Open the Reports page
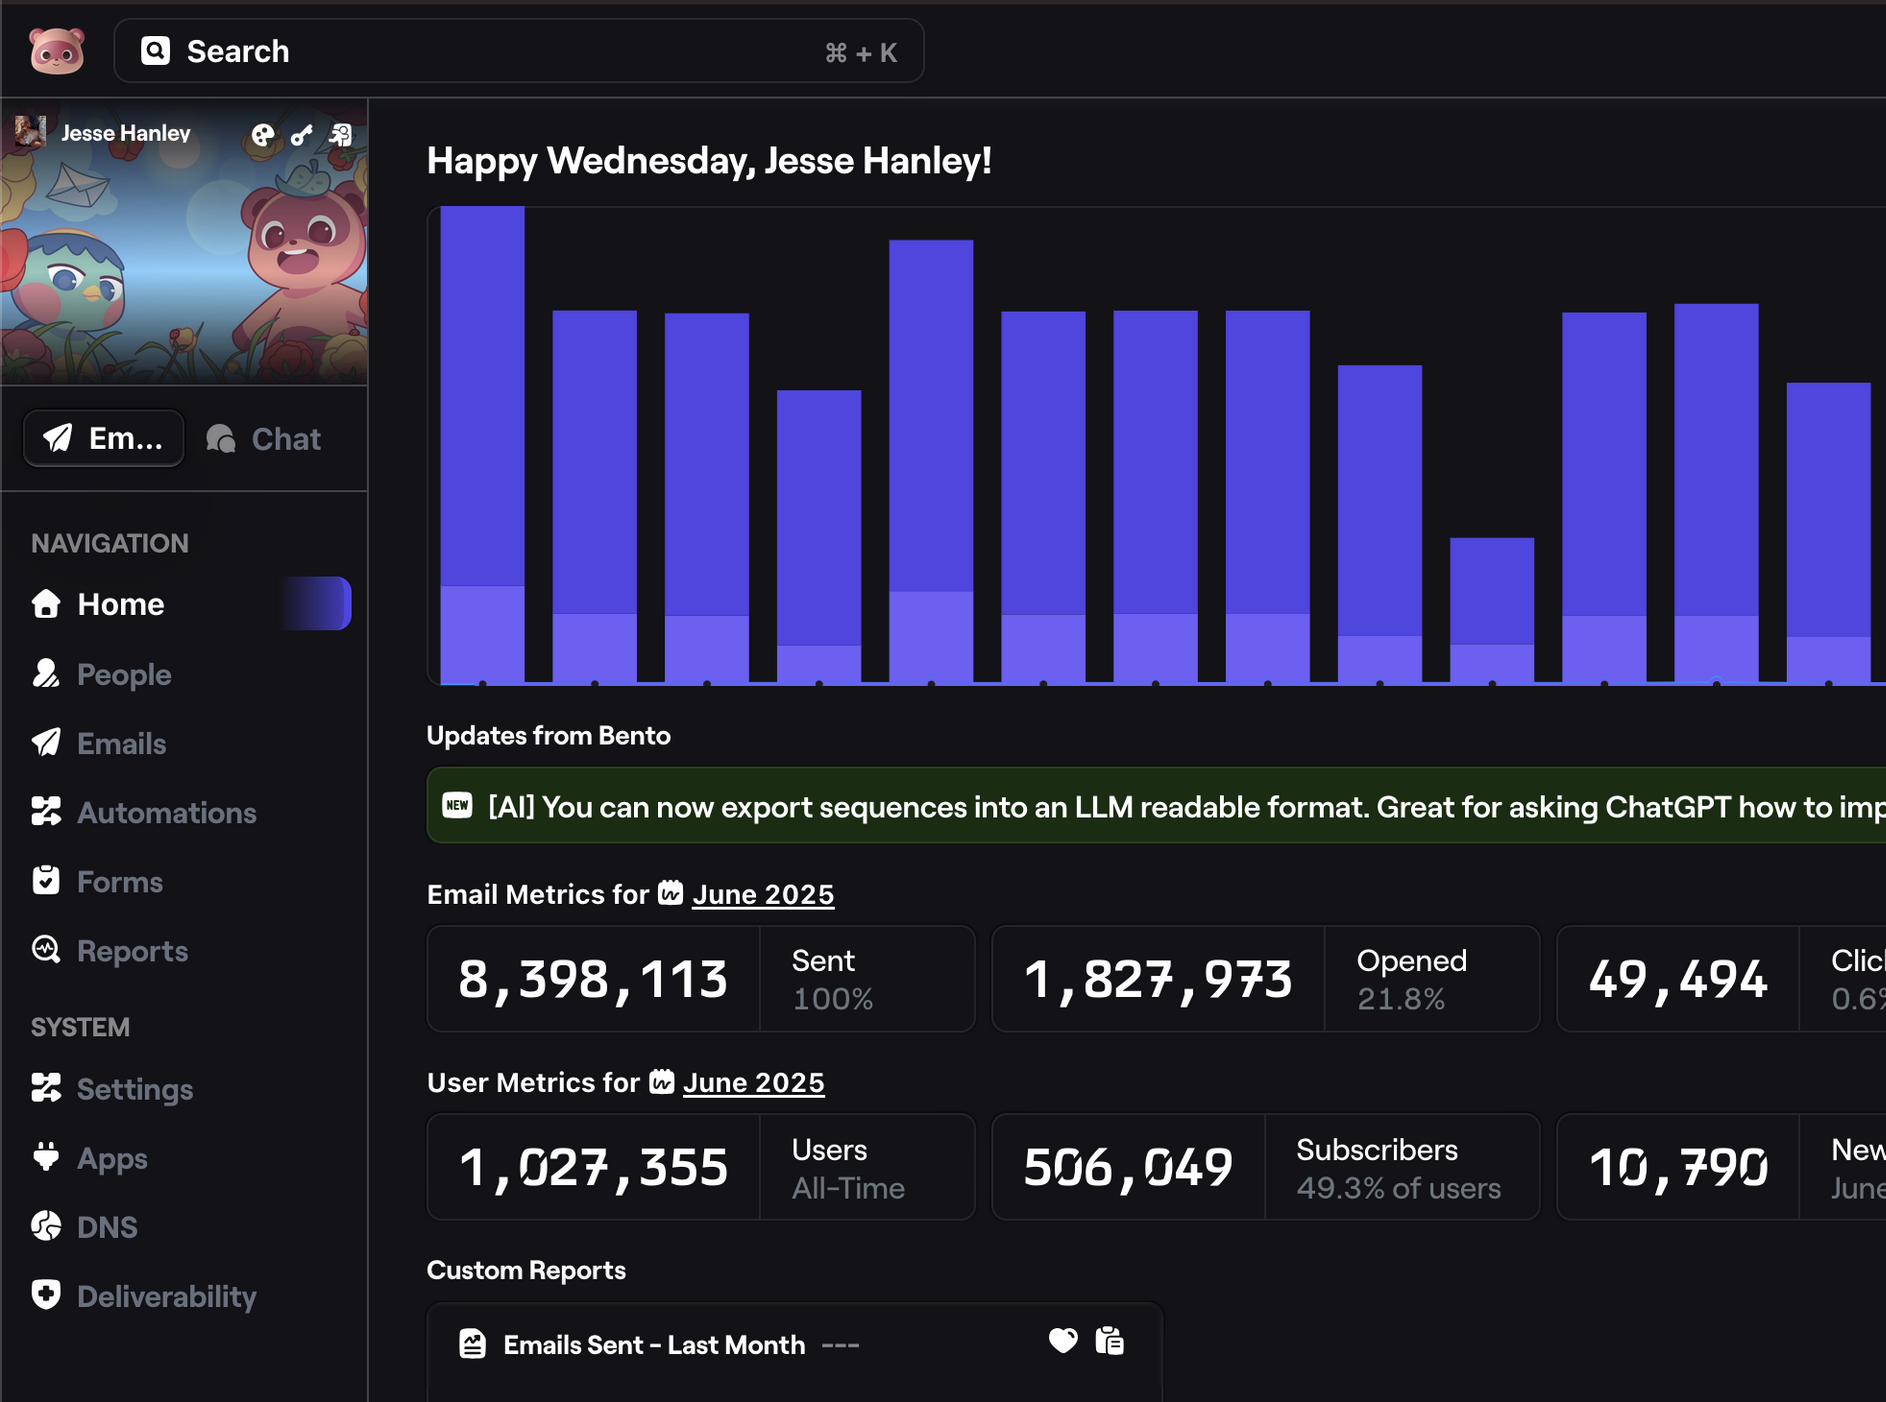 pyautogui.click(x=110, y=950)
